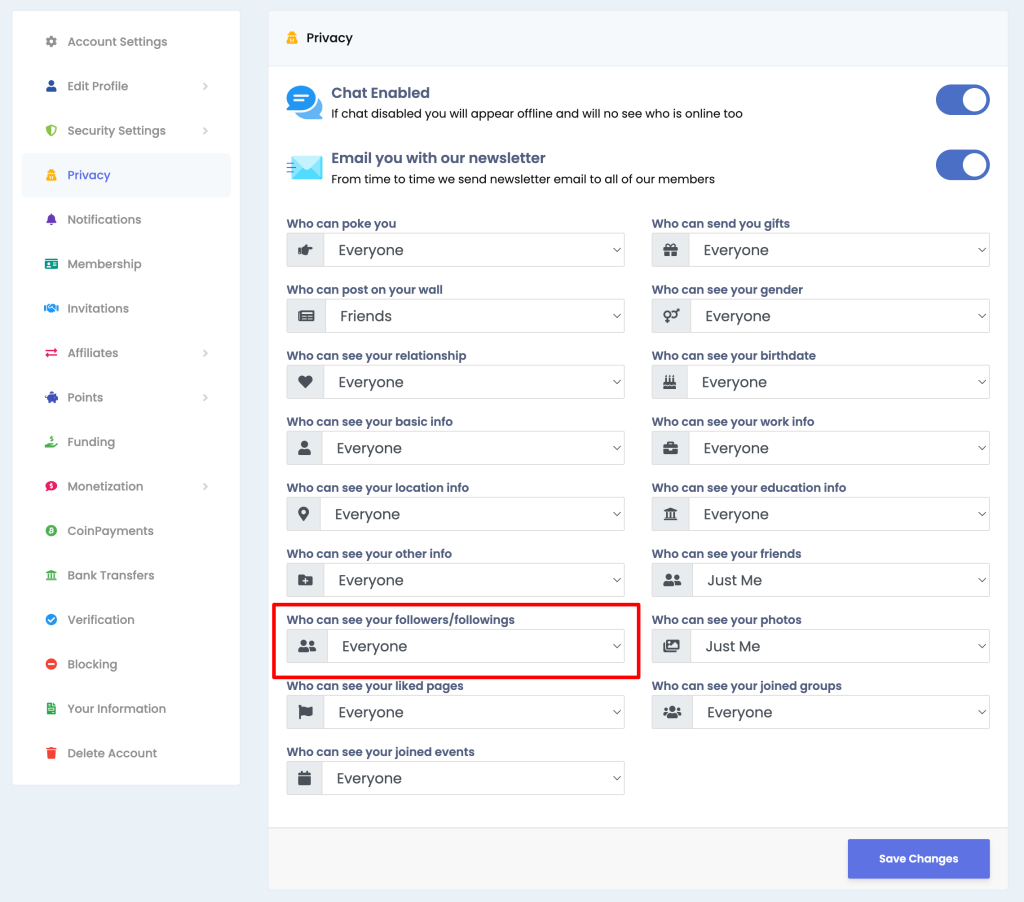
Task: Expand the Edit Profile submenu chevron
Action: point(205,86)
